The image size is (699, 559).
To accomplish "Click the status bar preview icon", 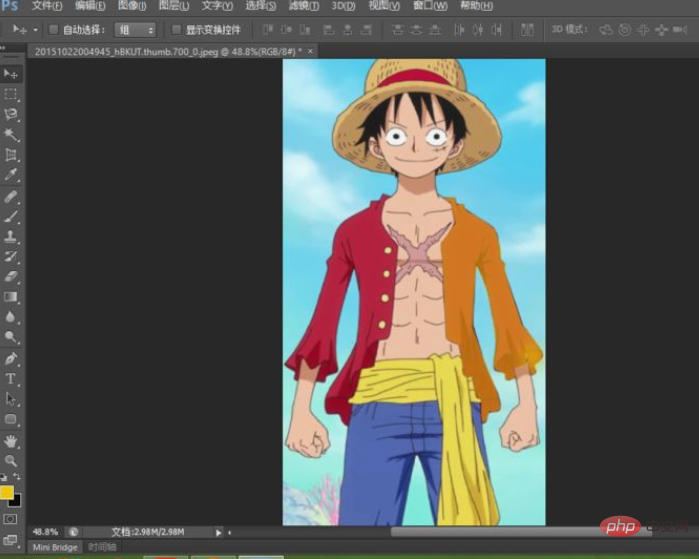I will 73,532.
